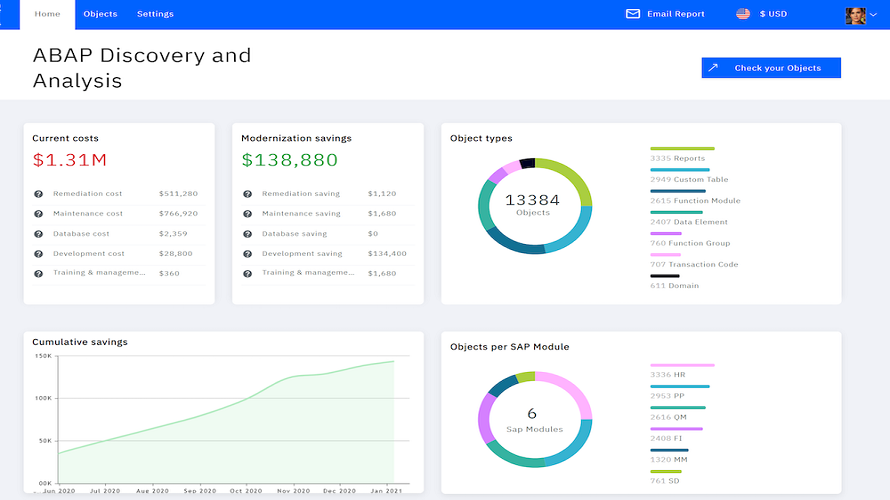Select '3336 HR' module legend entry
890x500 pixels.
(x=668, y=375)
